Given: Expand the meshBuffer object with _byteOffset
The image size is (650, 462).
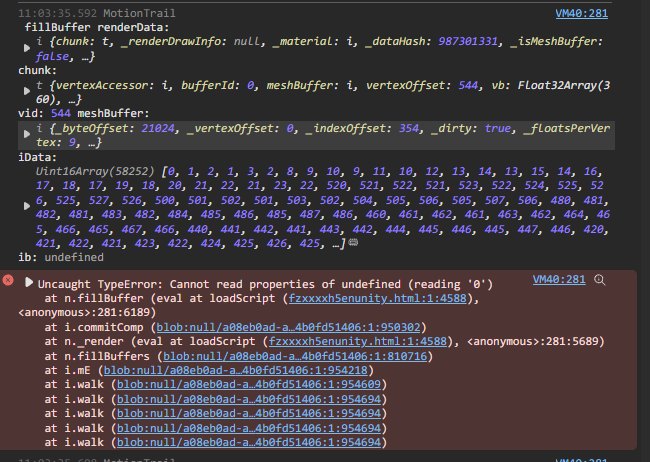Looking at the screenshot, I should pyautogui.click(x=27, y=134).
